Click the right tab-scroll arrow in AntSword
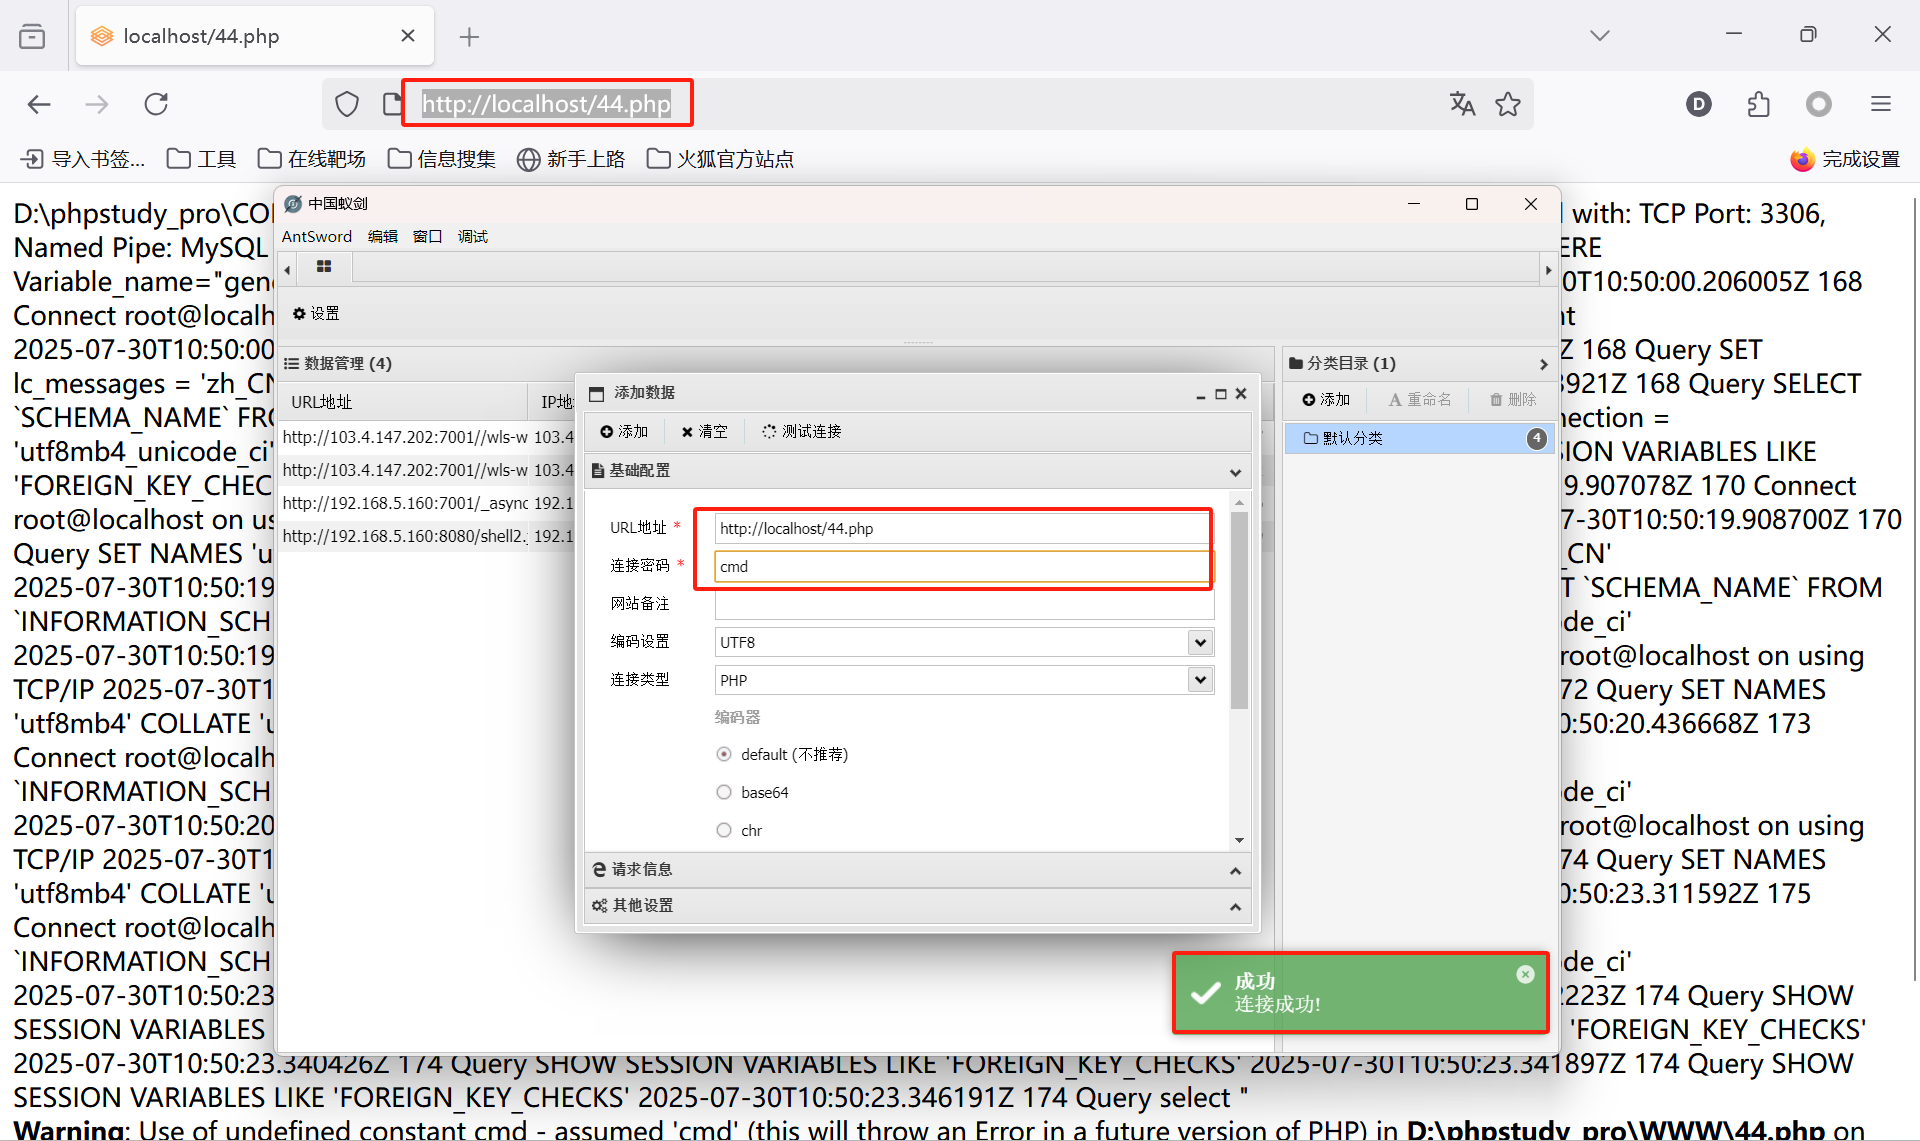Image resolution: width=1920 pixels, height=1141 pixels. (1548, 269)
